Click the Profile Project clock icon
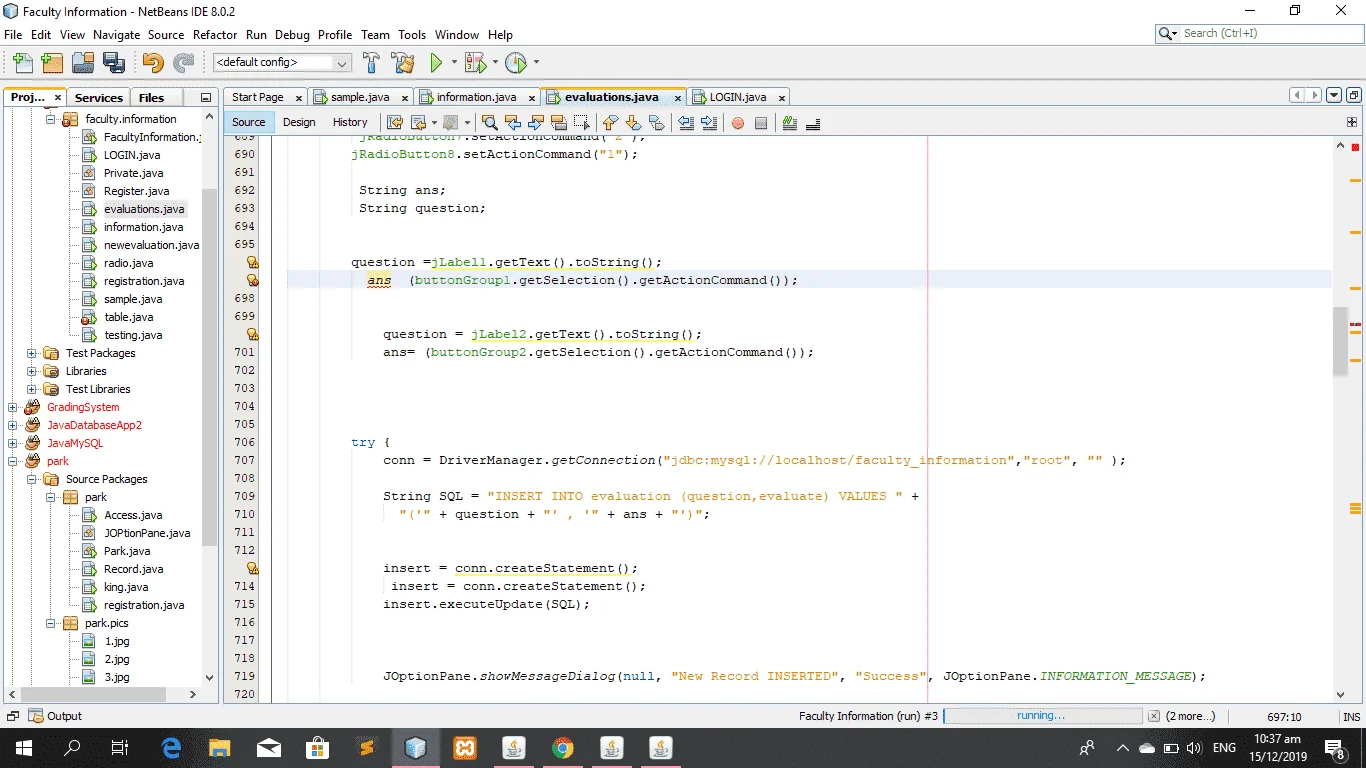1366x768 pixels. coord(516,62)
